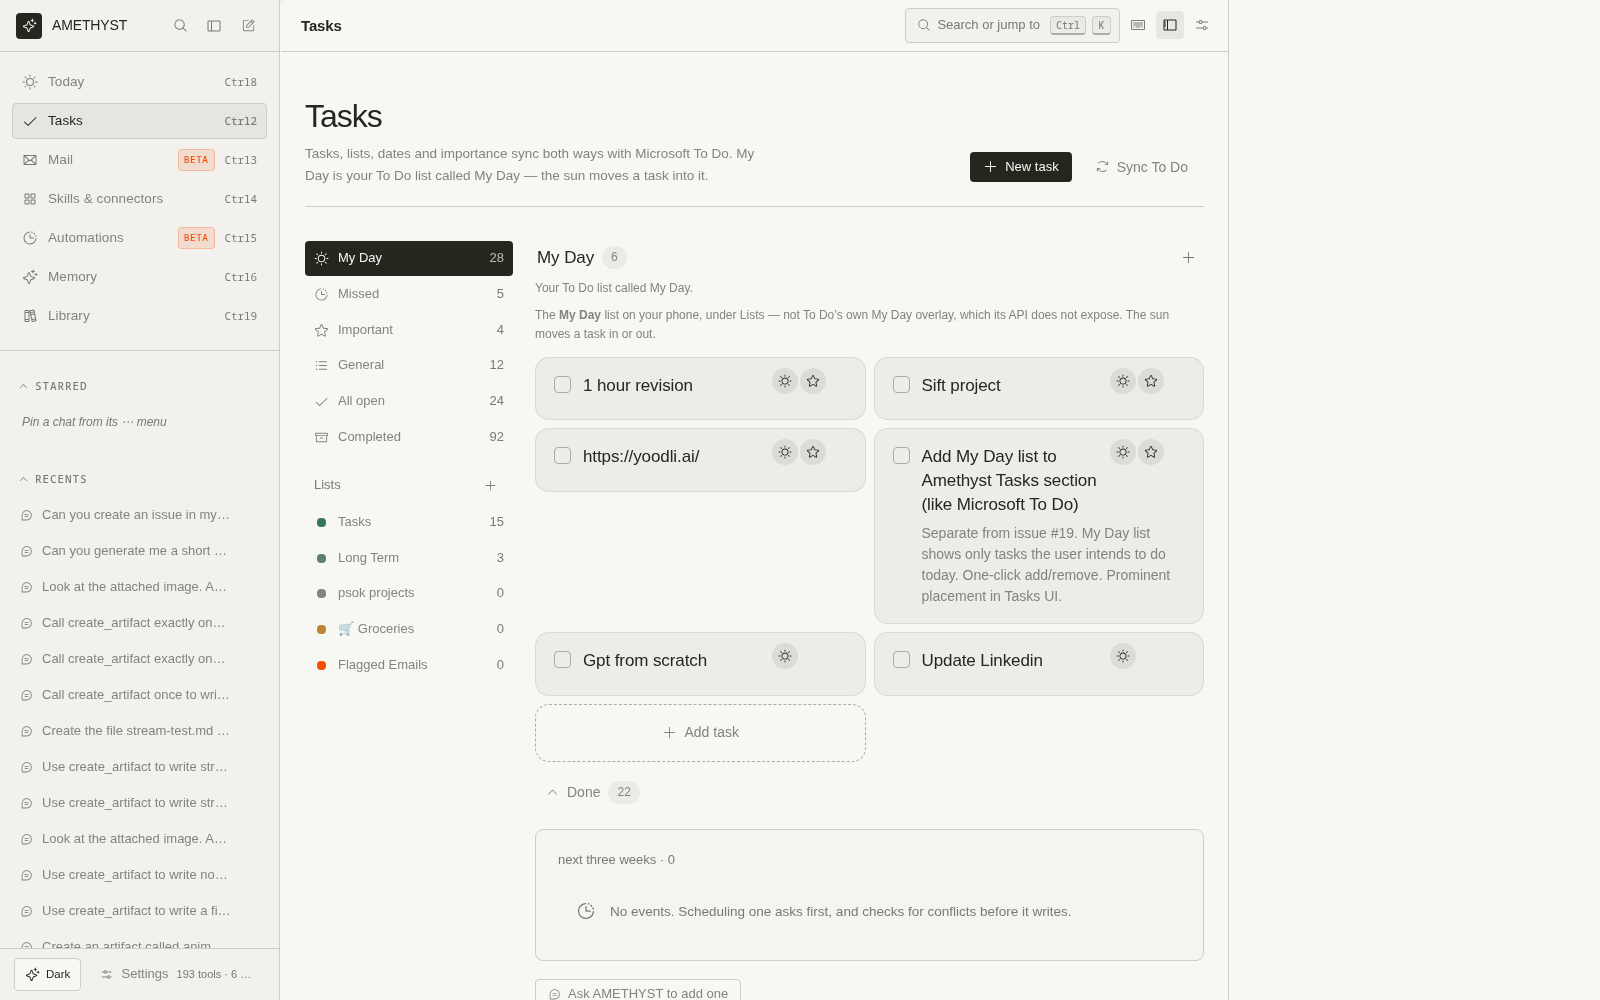This screenshot has width=1600, height=1000.
Task: Select the All open filter
Action: [409, 401]
